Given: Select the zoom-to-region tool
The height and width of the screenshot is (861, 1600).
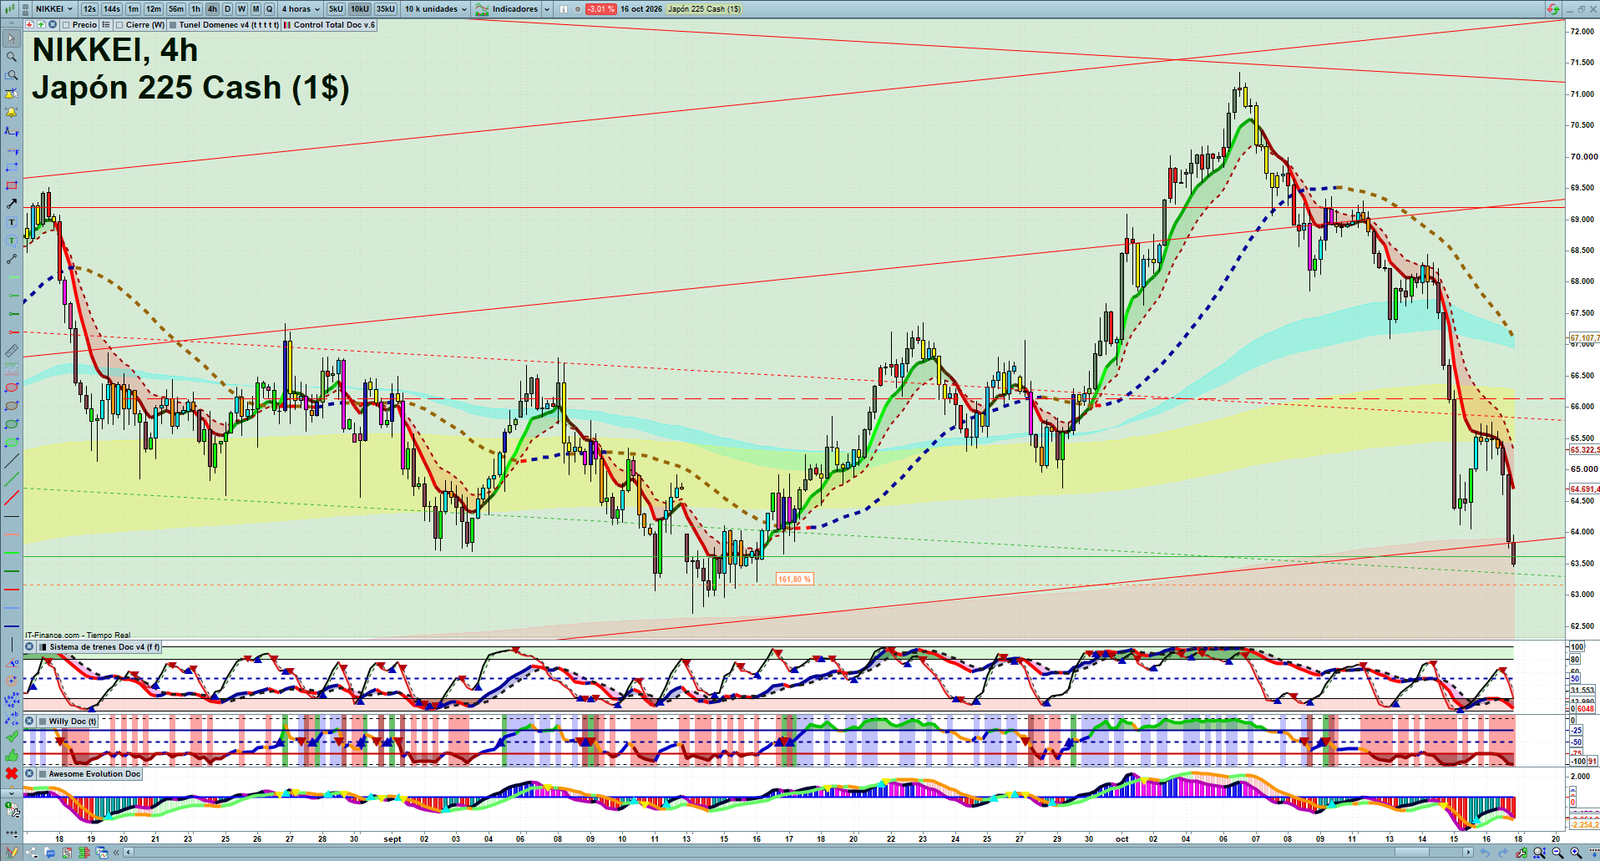Looking at the screenshot, I should coord(11,75).
